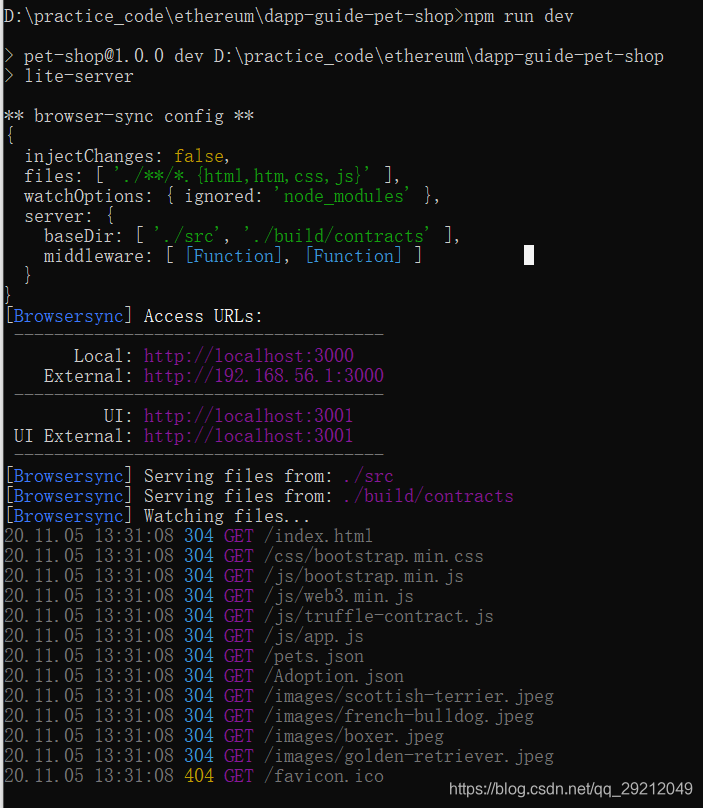This screenshot has width=703, height=808.
Task: Click the files glob pattern string
Action: click(242, 176)
